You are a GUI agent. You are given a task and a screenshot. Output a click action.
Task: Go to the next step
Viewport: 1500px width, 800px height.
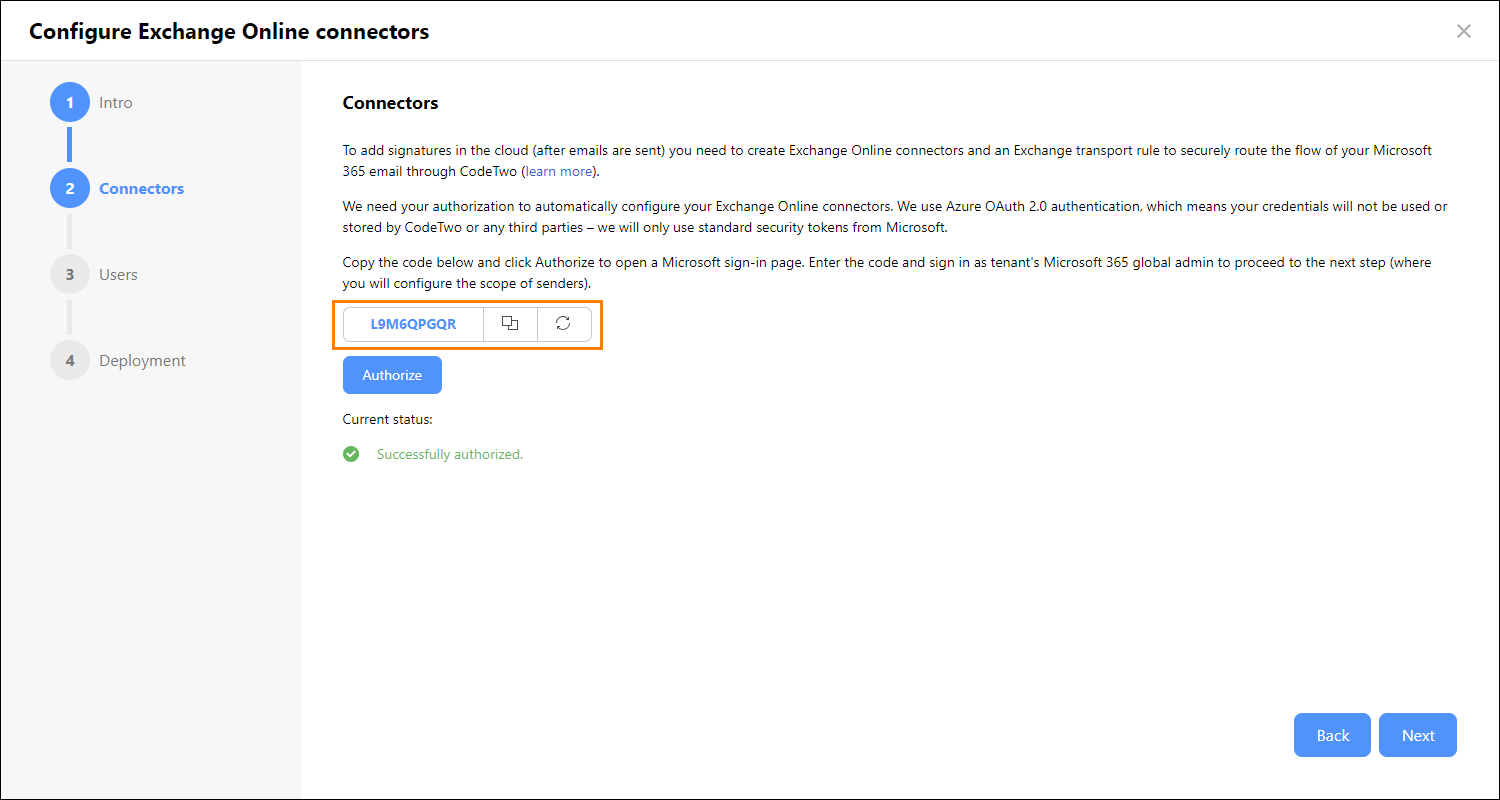coord(1418,735)
